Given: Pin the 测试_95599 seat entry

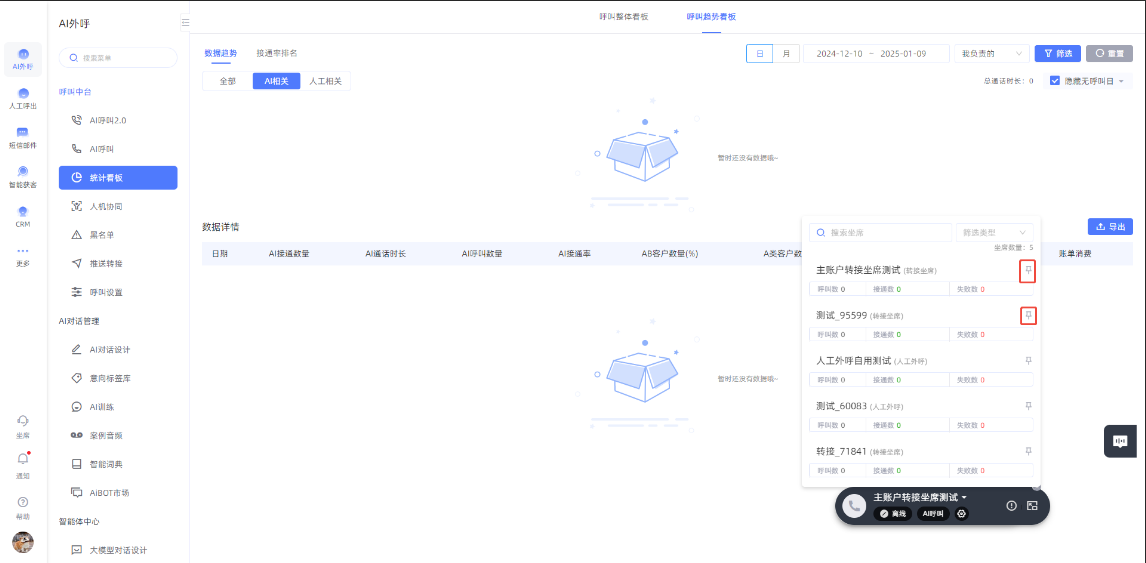Looking at the screenshot, I should pos(1028,315).
